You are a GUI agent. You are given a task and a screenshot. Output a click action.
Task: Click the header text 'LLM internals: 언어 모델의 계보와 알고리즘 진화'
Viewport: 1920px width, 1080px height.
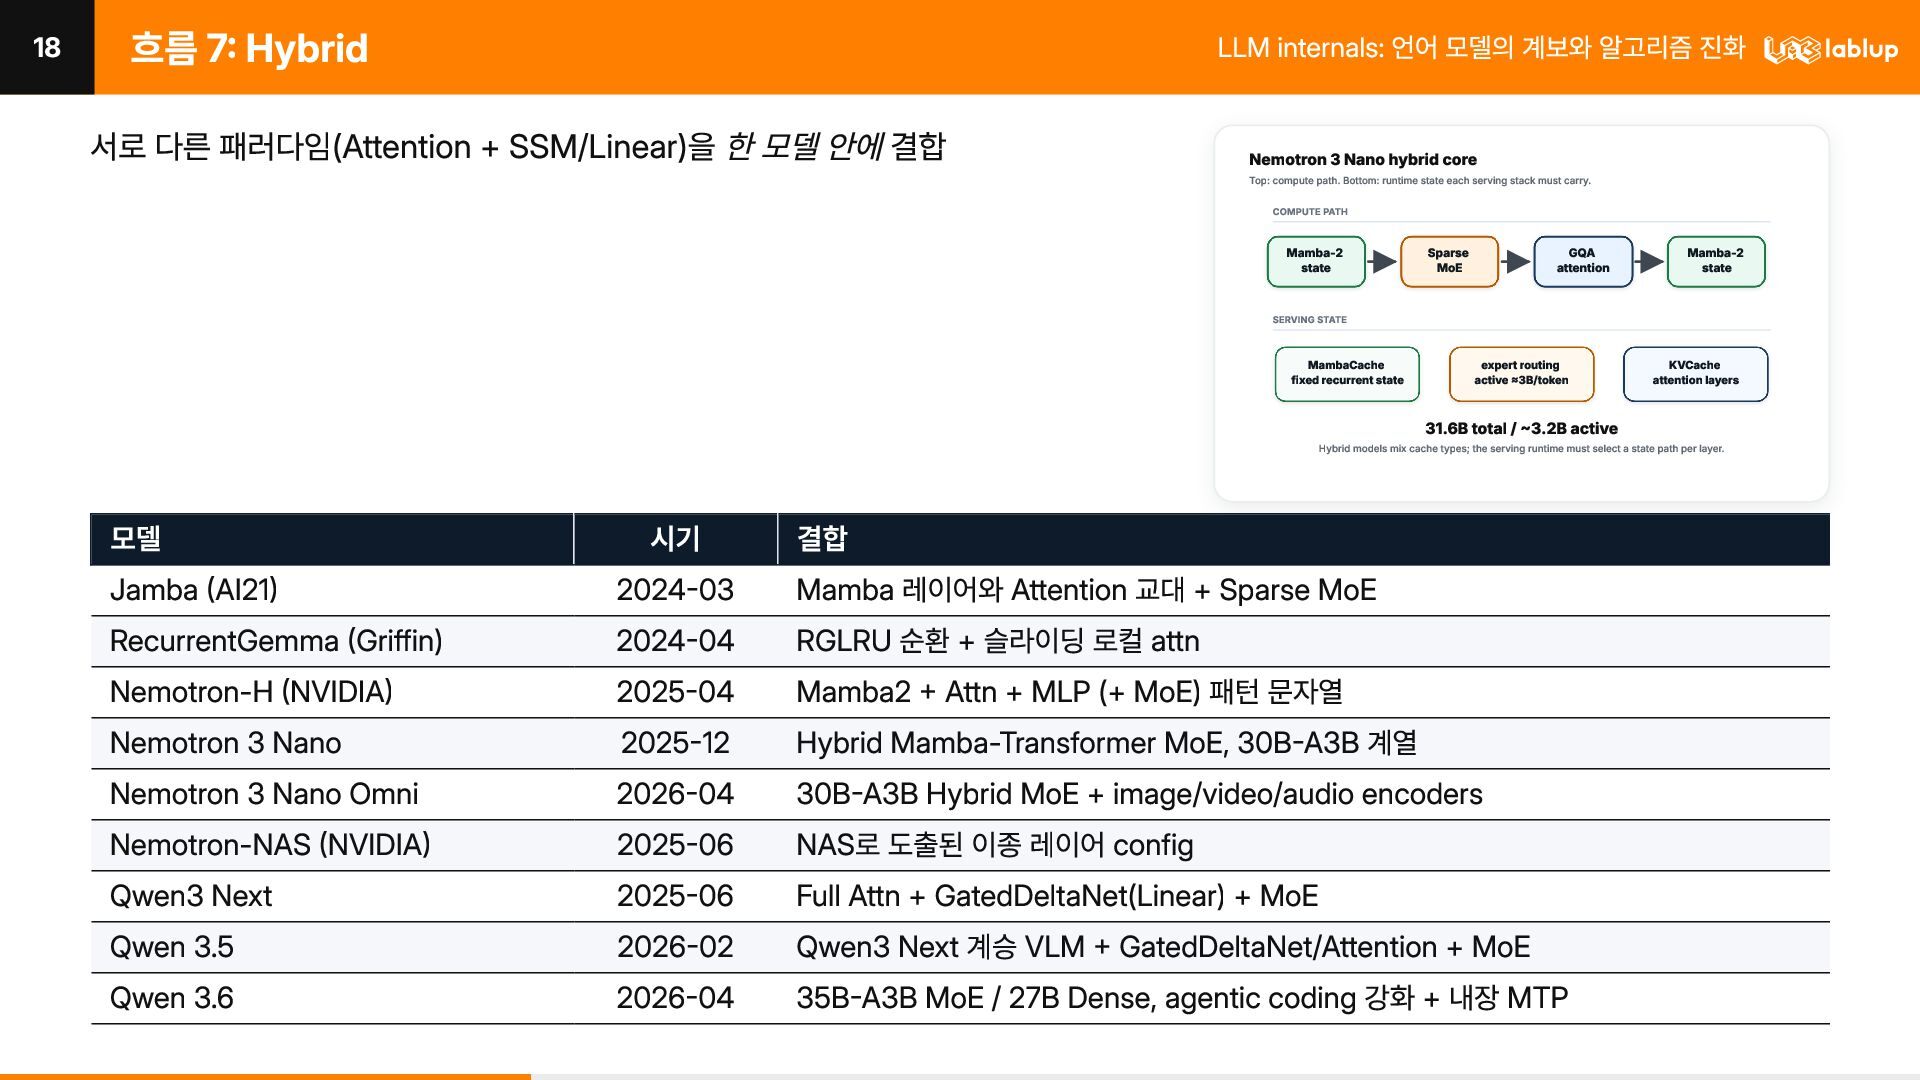pyautogui.click(x=1481, y=48)
